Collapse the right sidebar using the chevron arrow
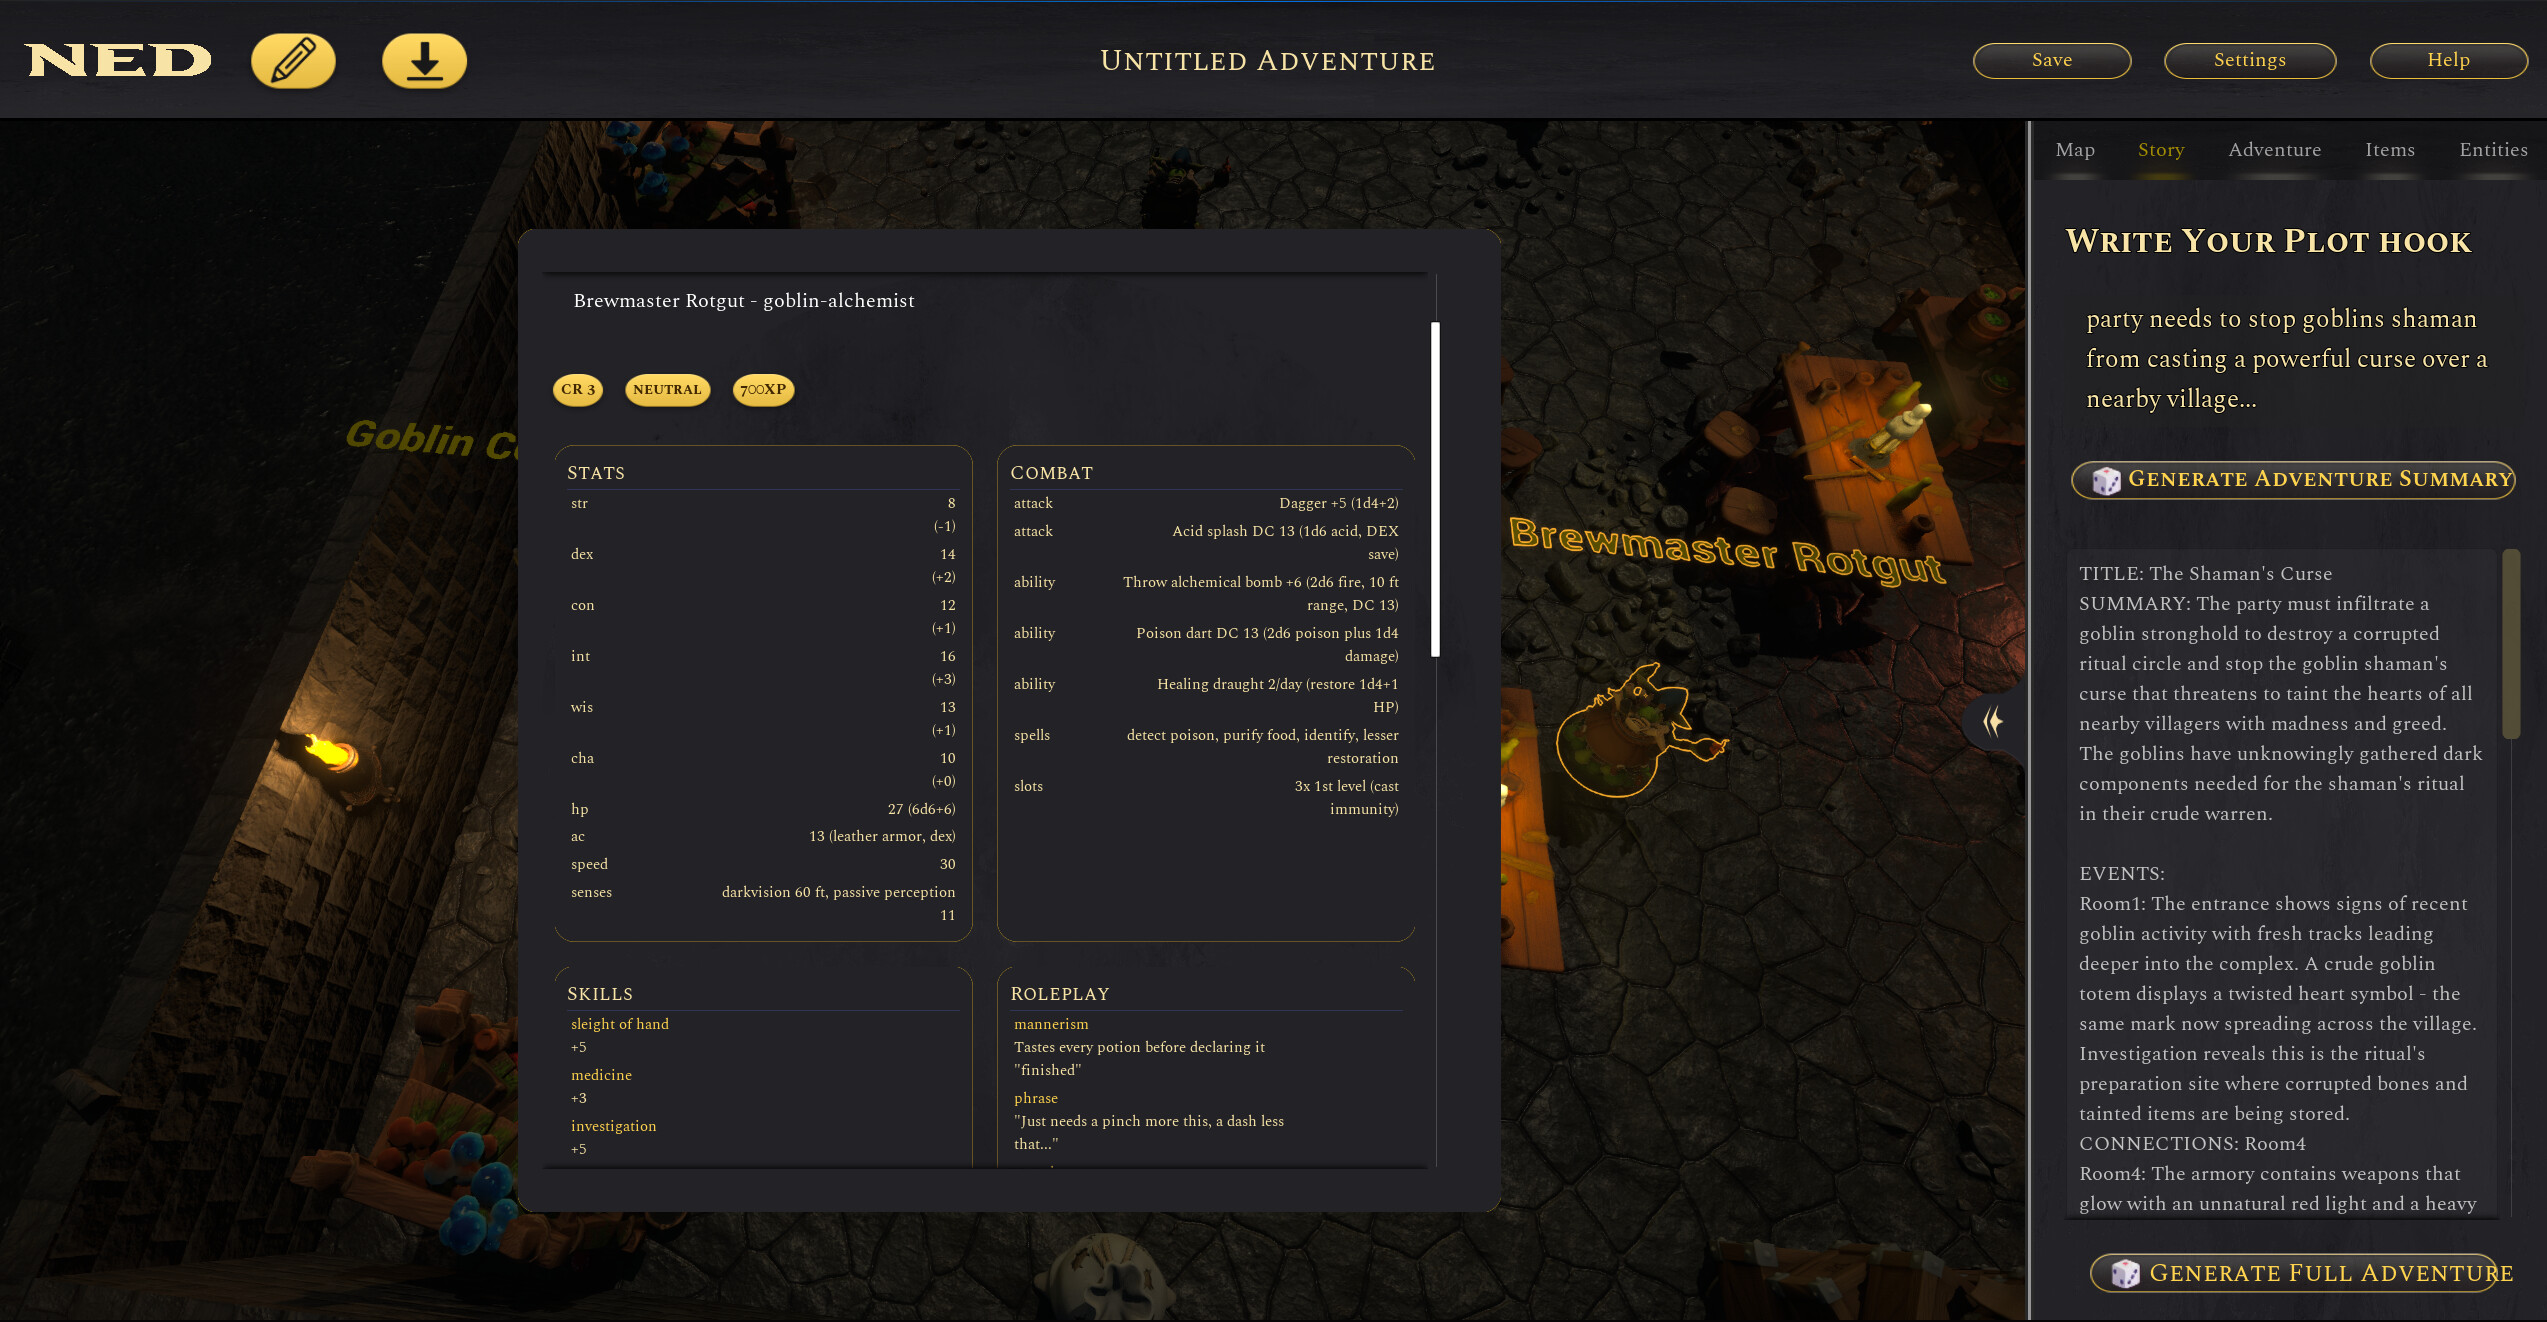 (x=1991, y=722)
